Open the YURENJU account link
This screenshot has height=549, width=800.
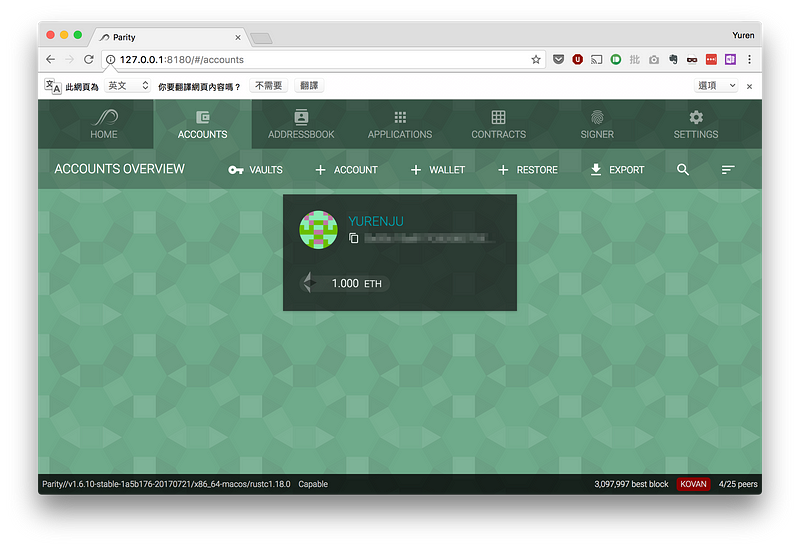(376, 221)
